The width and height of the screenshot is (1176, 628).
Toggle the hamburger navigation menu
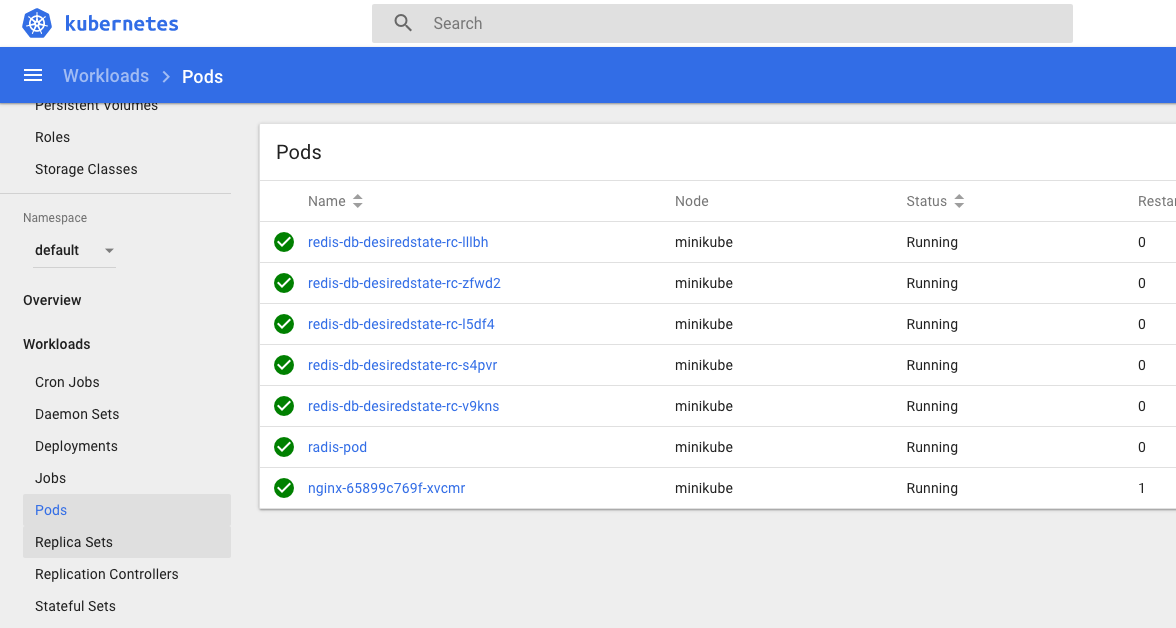point(33,75)
